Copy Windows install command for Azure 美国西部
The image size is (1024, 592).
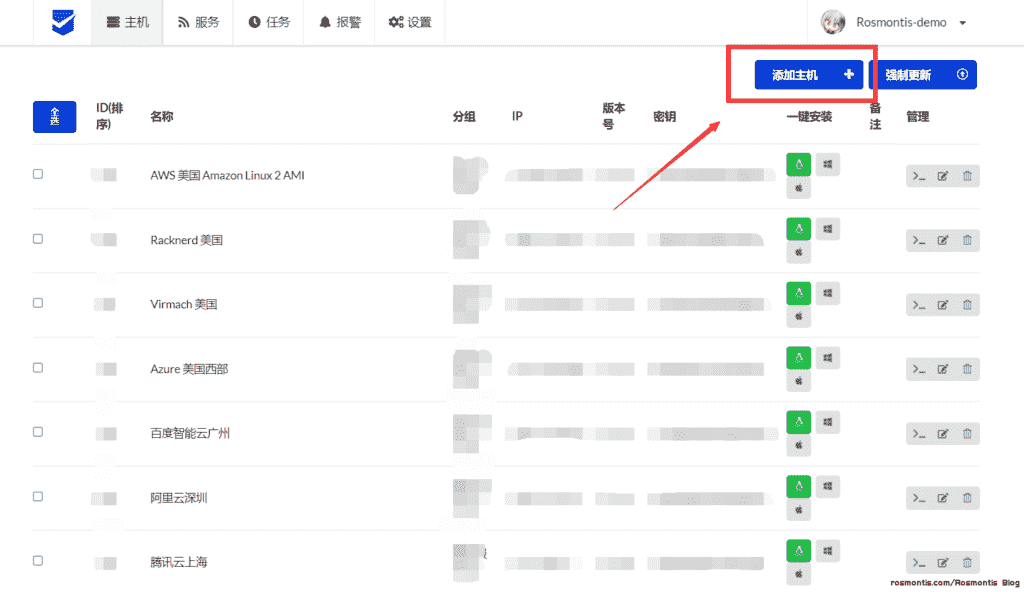(827, 357)
